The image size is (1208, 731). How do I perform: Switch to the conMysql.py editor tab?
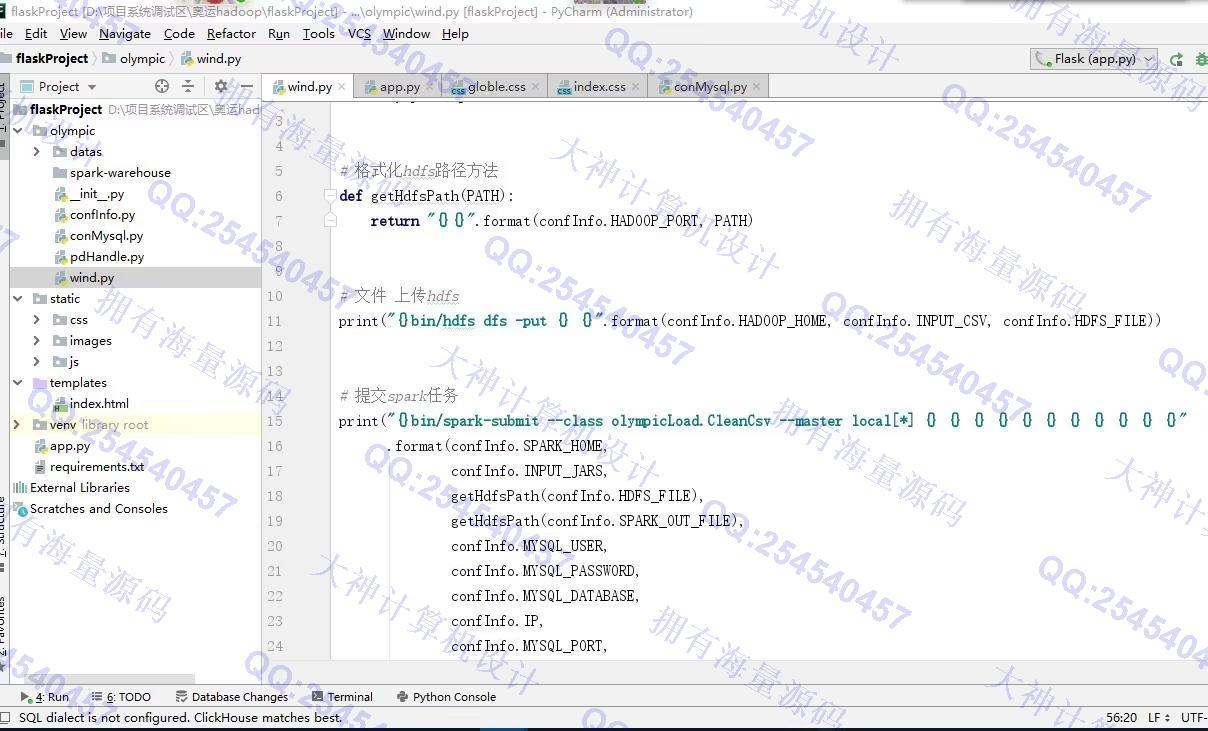pyautogui.click(x=709, y=87)
